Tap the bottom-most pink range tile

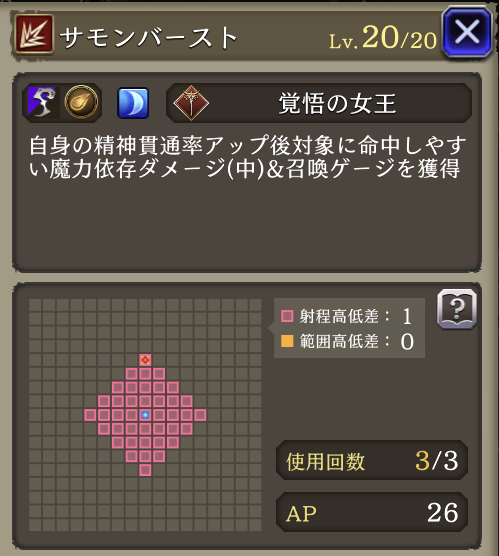145,470
